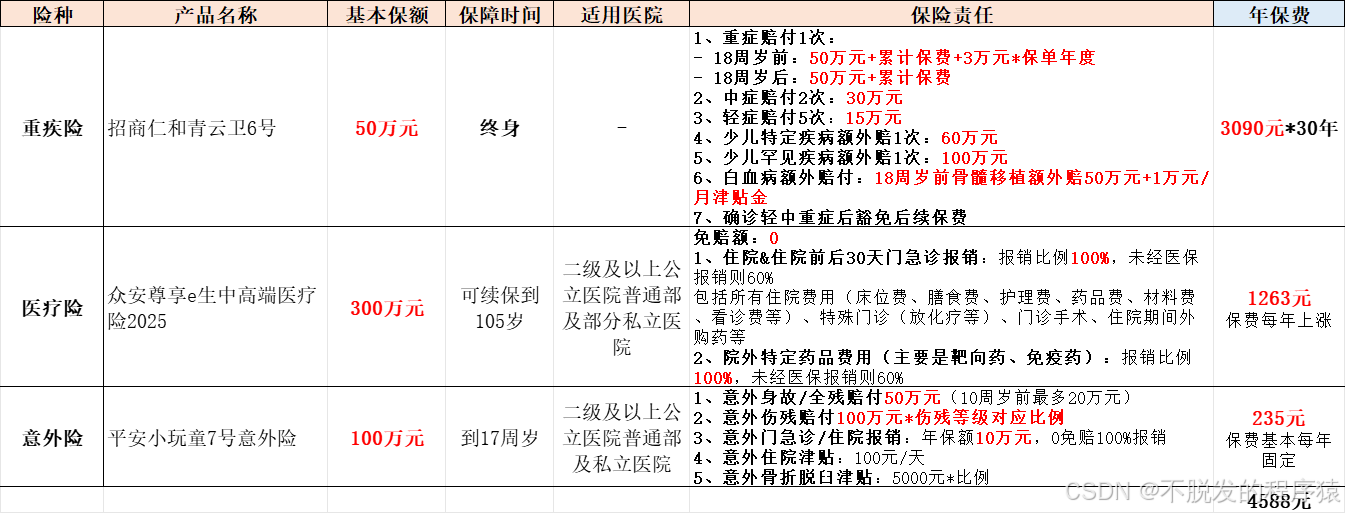This screenshot has width=1345, height=513.
Task: Click the 终身 coverage period cell
Action: pos(499,128)
